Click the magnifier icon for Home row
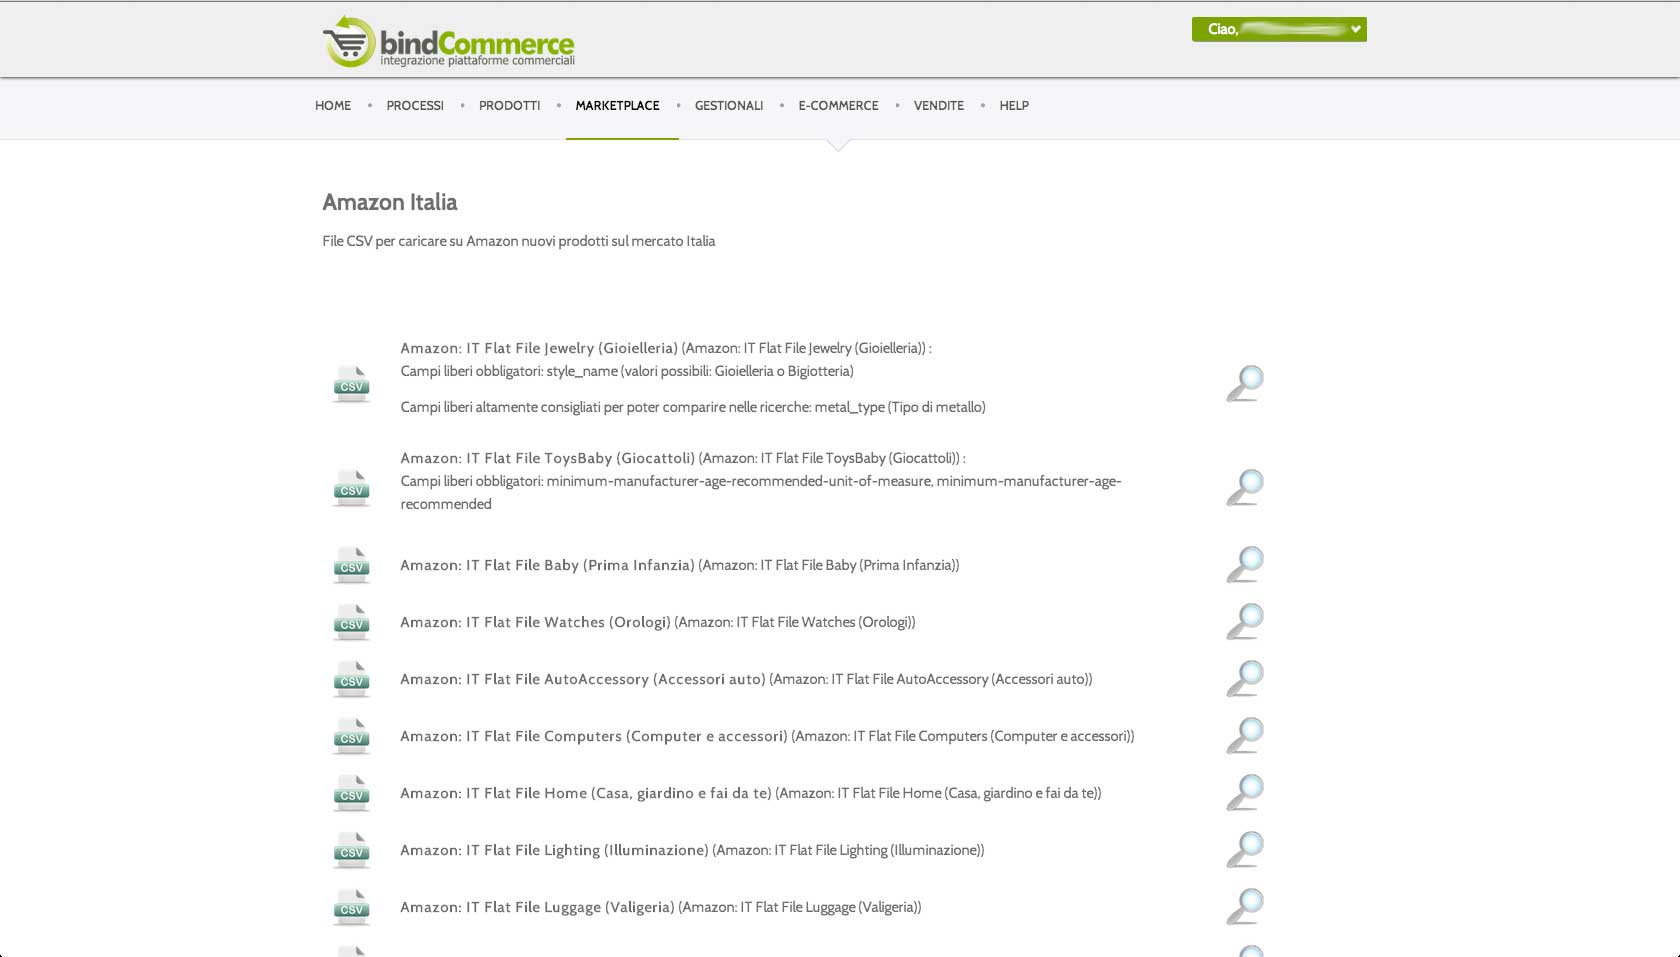 pyautogui.click(x=1245, y=793)
